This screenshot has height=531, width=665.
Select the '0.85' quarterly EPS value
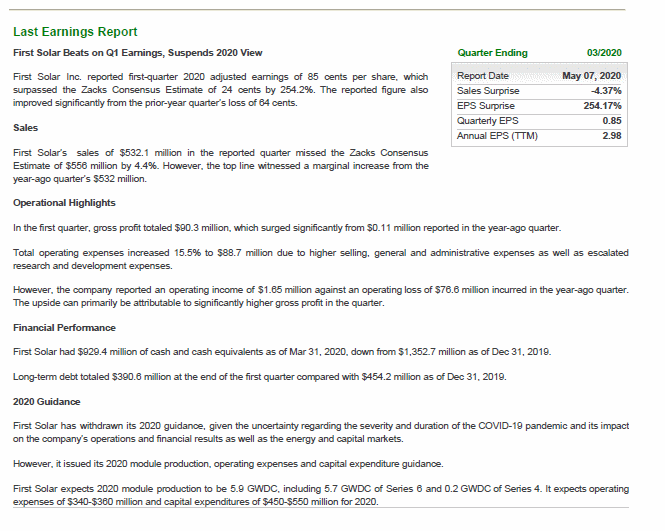pos(612,121)
